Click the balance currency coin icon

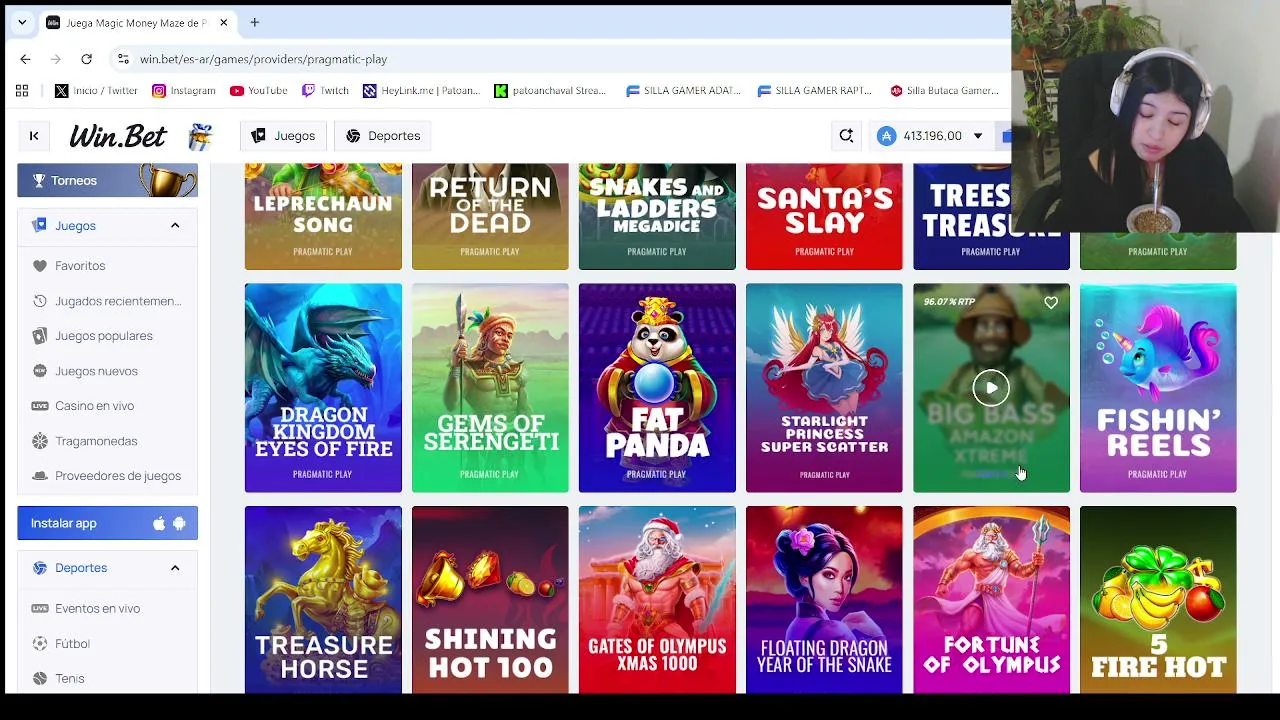887,136
